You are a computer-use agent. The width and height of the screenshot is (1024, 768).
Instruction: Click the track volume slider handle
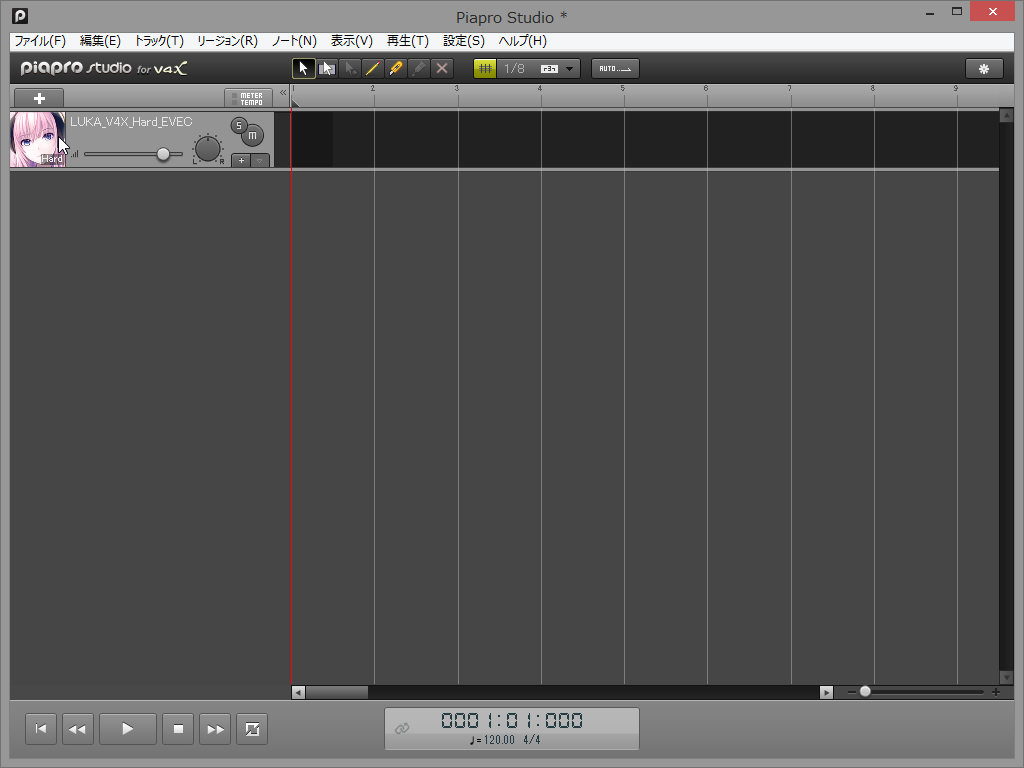[x=163, y=154]
